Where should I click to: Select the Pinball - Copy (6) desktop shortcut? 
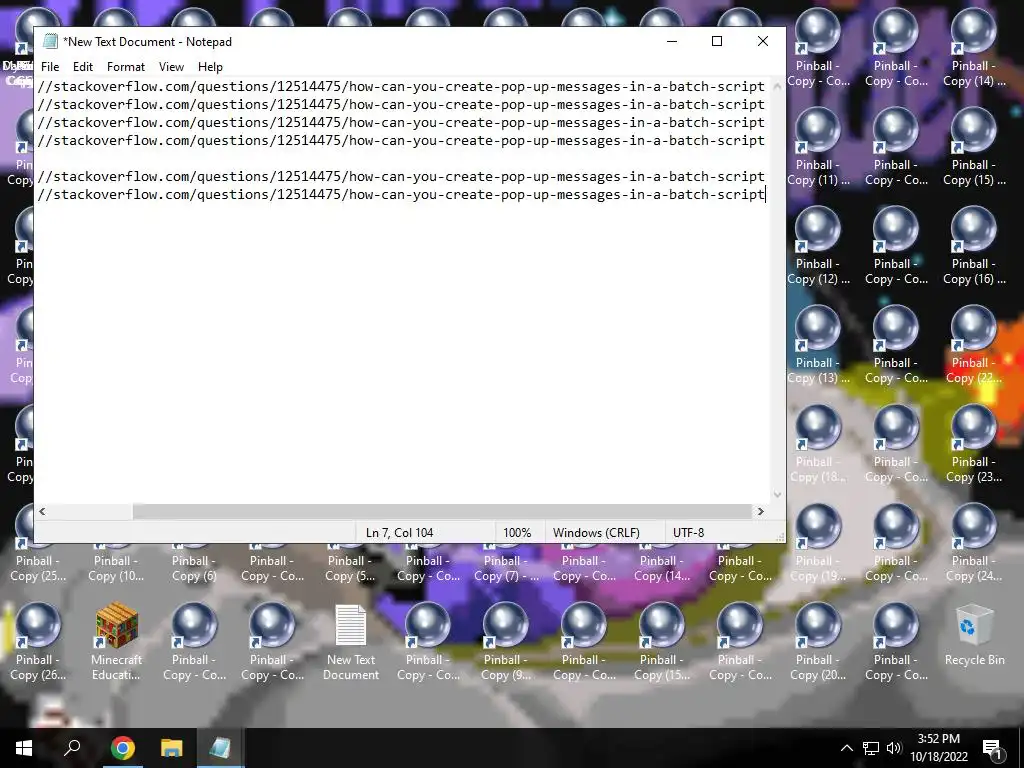pyautogui.click(x=194, y=562)
